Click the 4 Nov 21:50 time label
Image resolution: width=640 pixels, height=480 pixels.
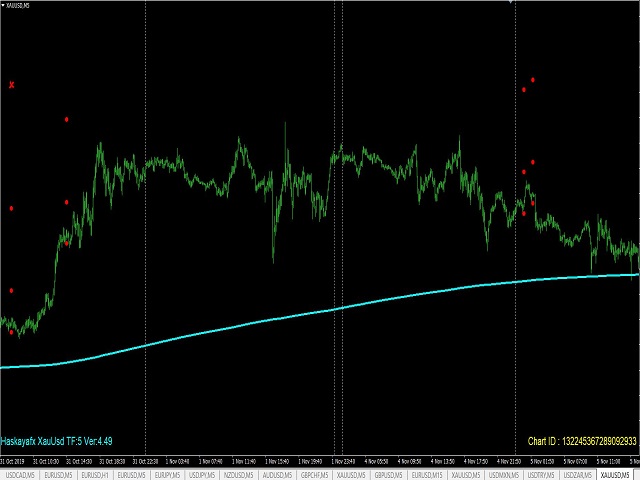[509, 462]
